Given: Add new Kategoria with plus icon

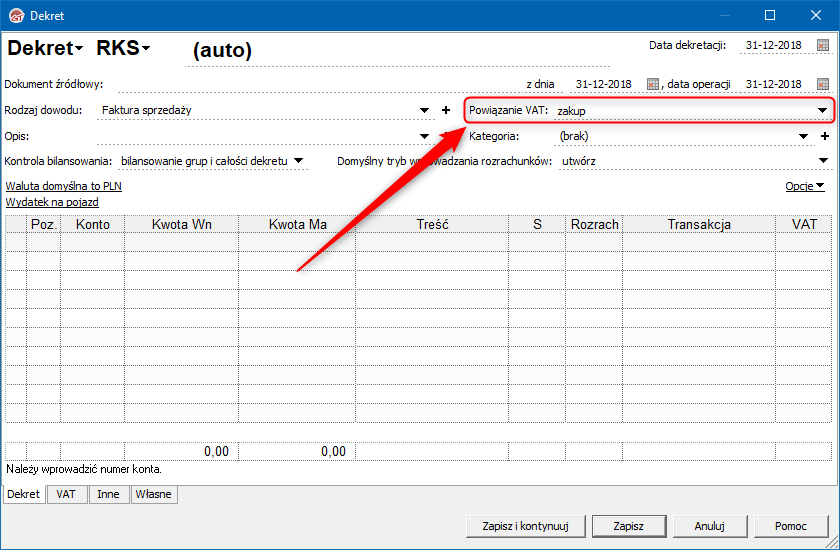Looking at the screenshot, I should 825,136.
